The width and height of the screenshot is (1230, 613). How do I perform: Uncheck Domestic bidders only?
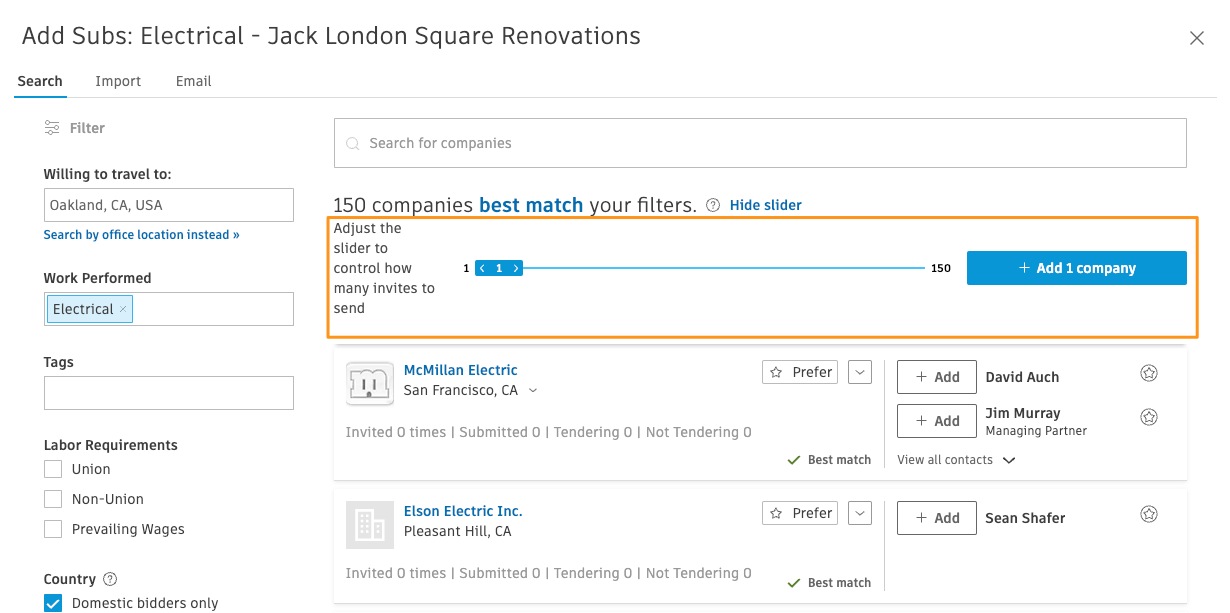click(53, 603)
